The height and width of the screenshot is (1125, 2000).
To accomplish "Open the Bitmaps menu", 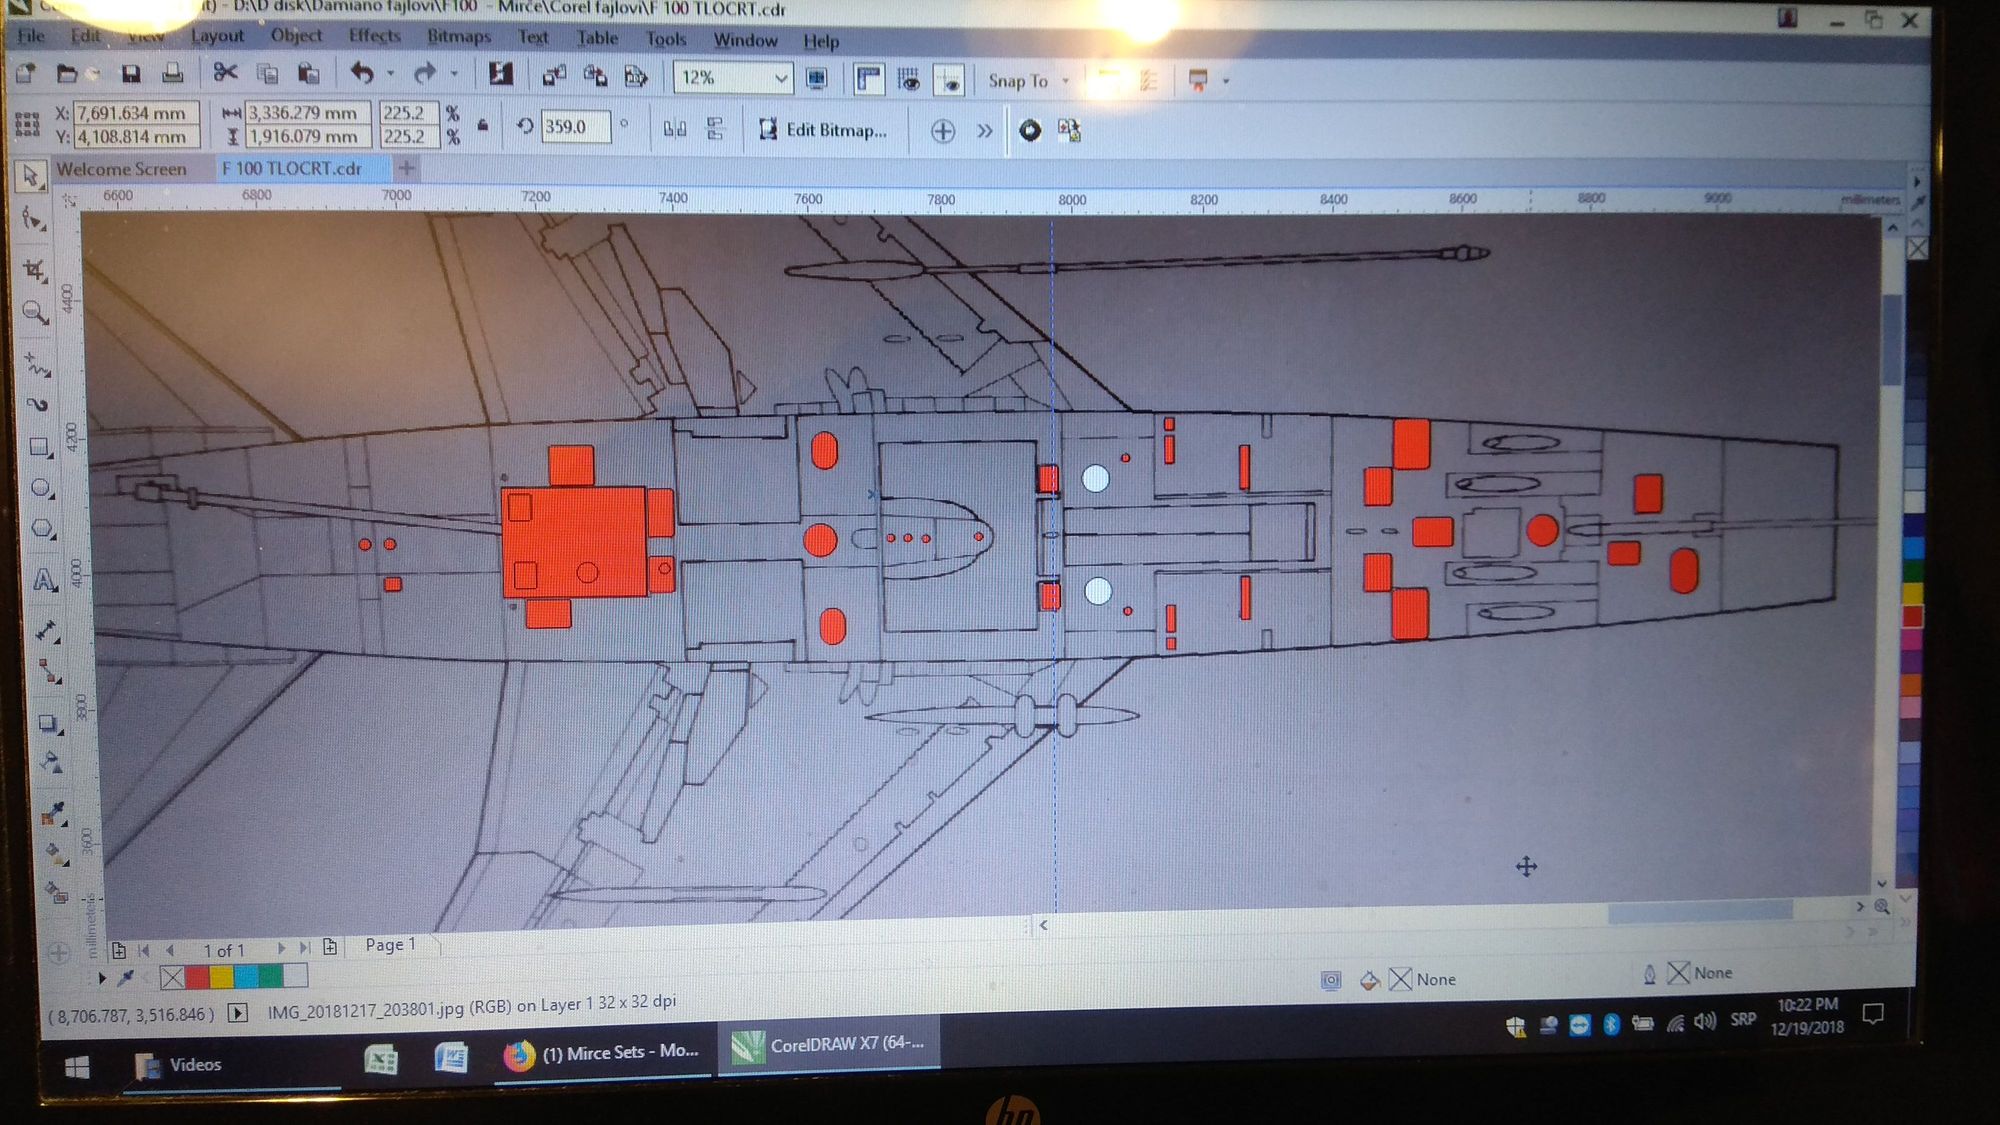I will [458, 37].
